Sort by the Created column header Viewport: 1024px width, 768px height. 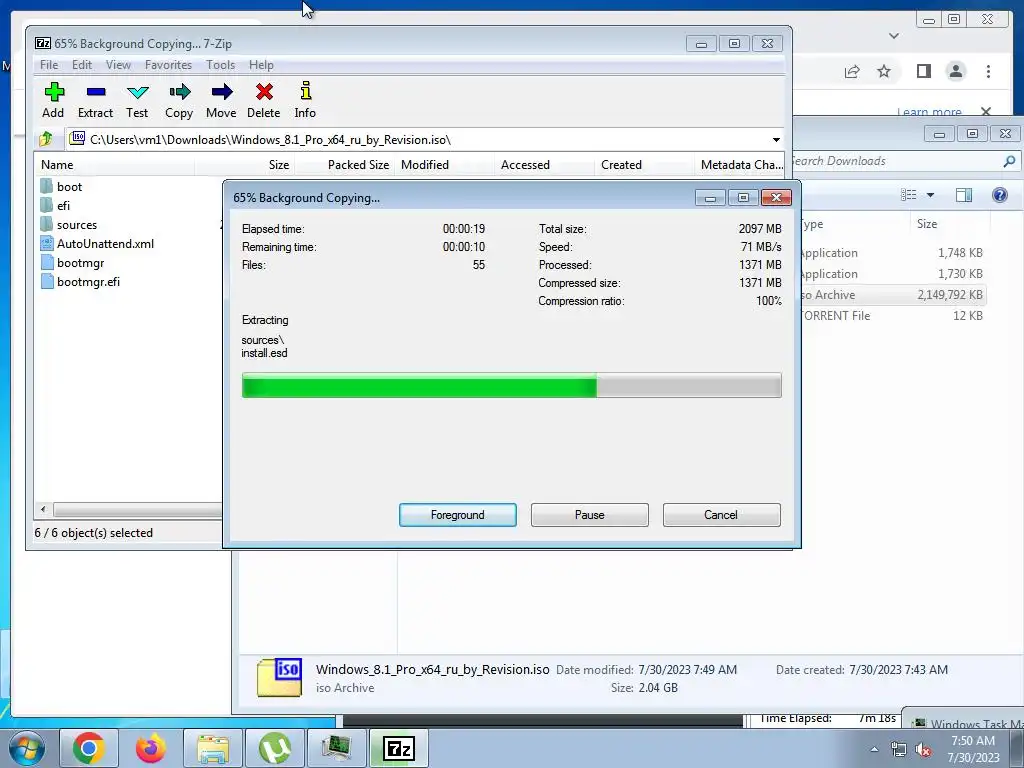pos(644,165)
